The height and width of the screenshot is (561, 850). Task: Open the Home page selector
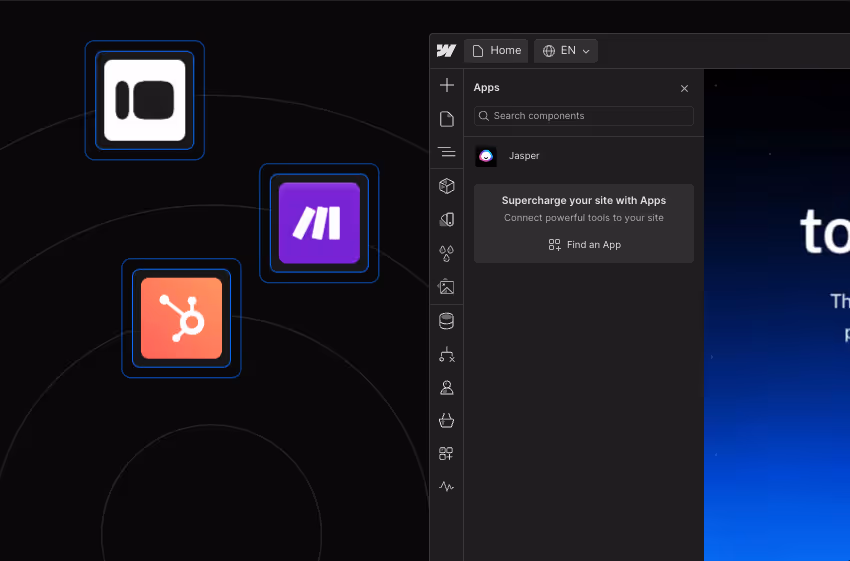click(496, 50)
